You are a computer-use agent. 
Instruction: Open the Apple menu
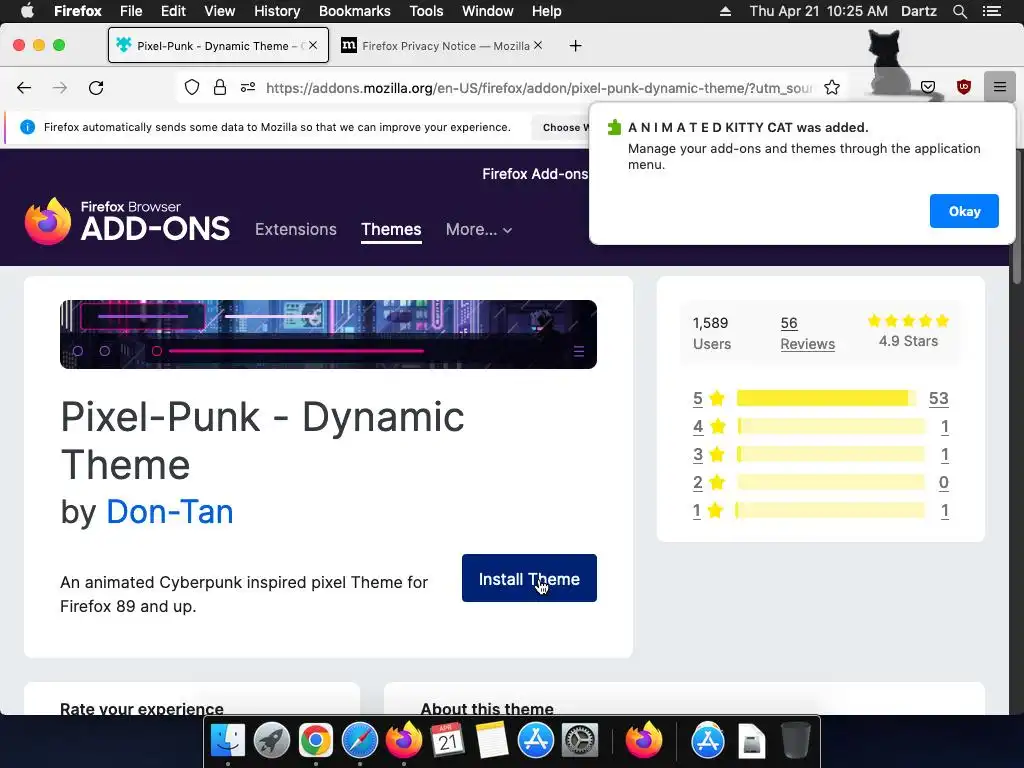[x=27, y=11]
